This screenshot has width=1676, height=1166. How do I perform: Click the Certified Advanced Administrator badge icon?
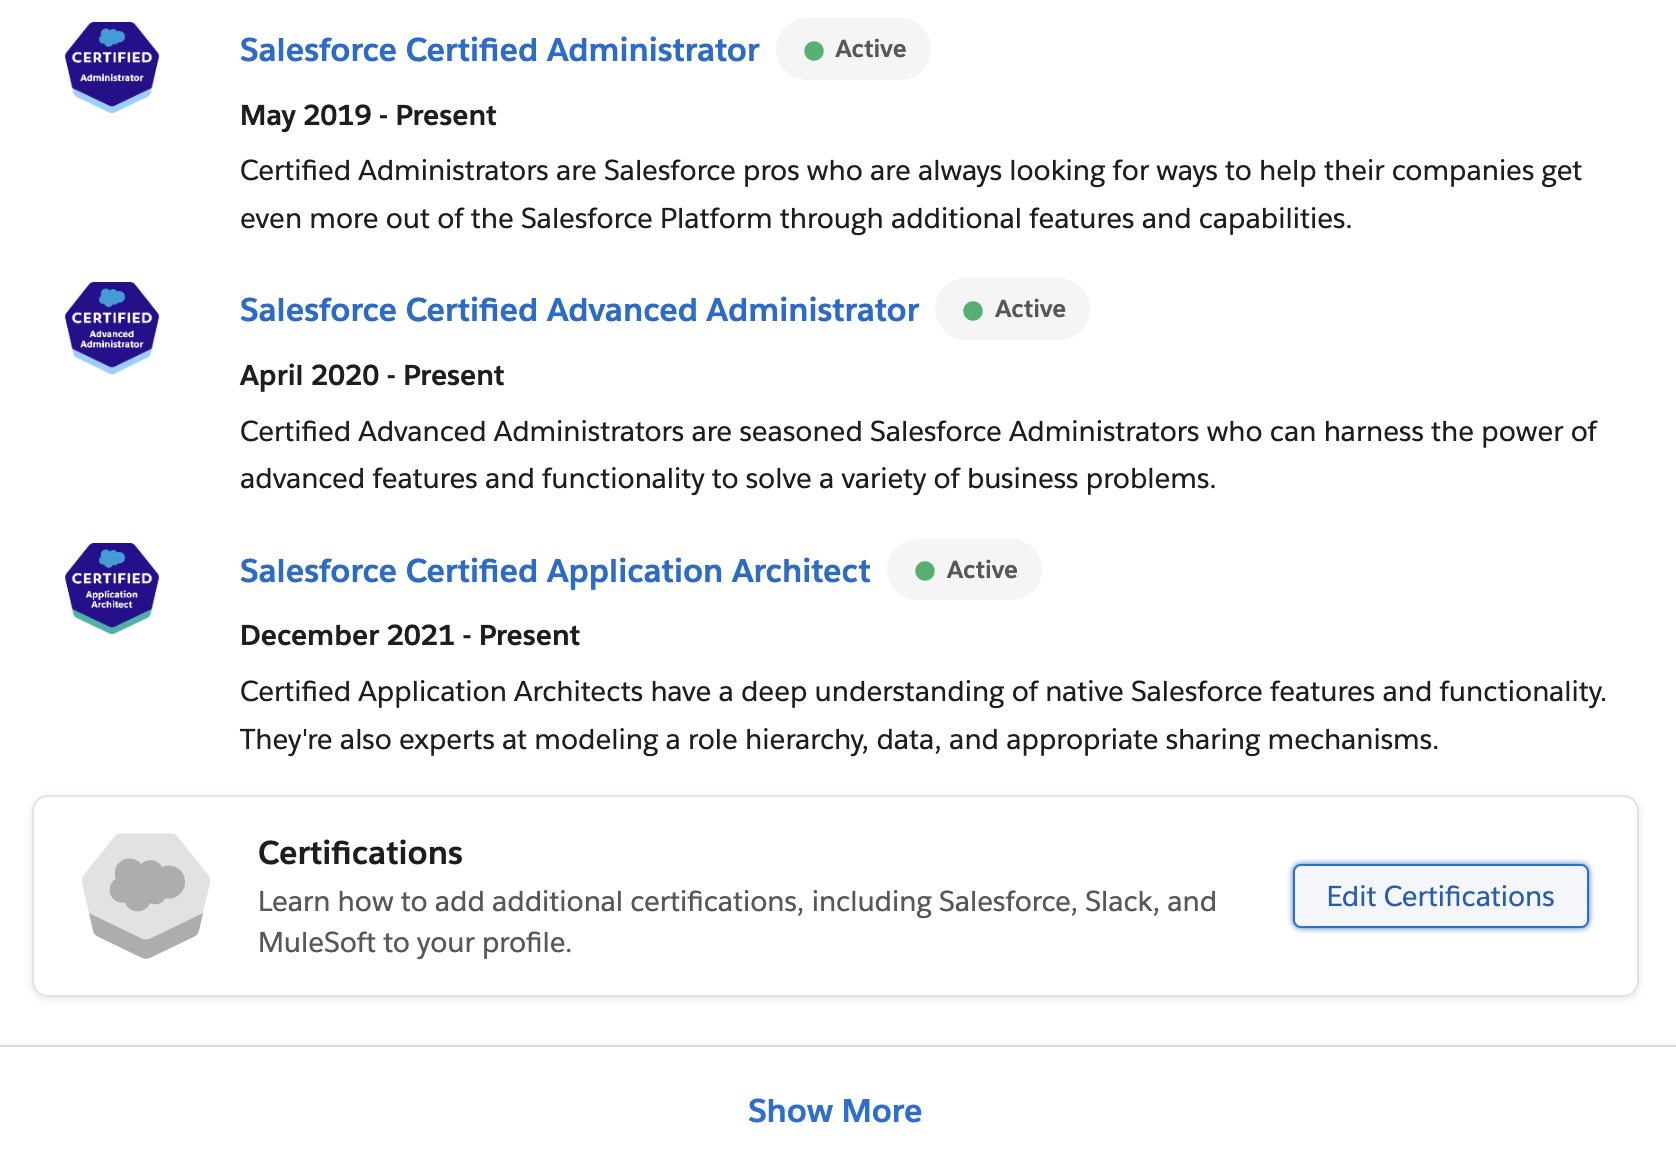pos(112,327)
